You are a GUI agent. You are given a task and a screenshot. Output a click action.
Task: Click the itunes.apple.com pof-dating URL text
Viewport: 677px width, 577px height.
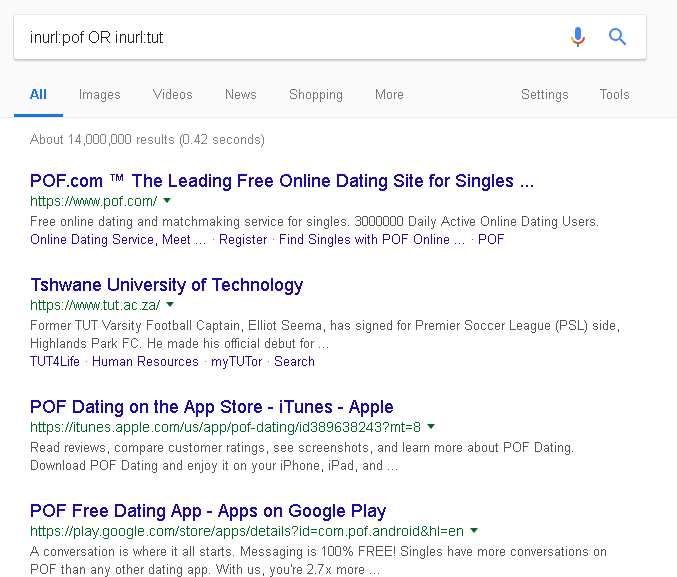tap(225, 427)
